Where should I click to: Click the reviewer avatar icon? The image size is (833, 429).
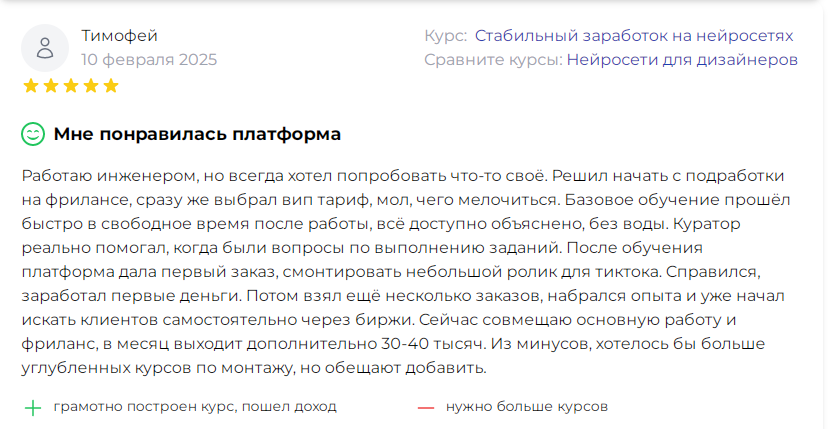[44, 48]
